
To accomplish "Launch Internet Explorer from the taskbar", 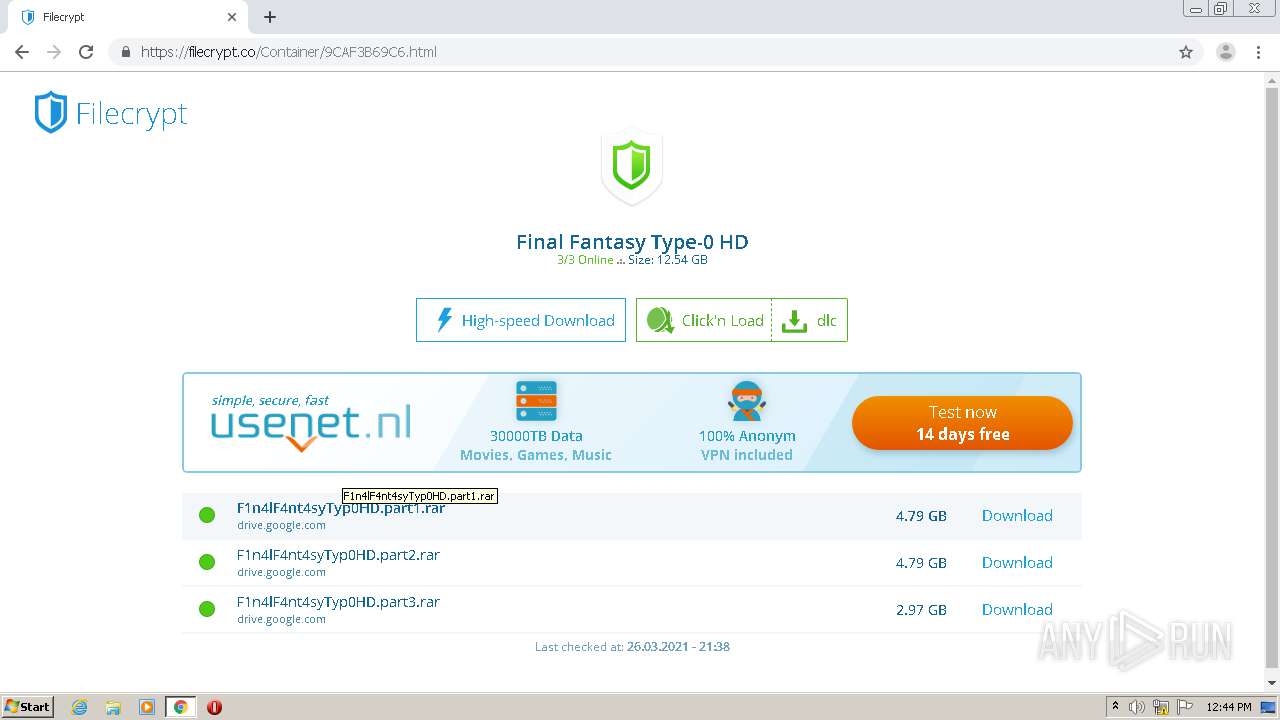I will [x=79, y=707].
